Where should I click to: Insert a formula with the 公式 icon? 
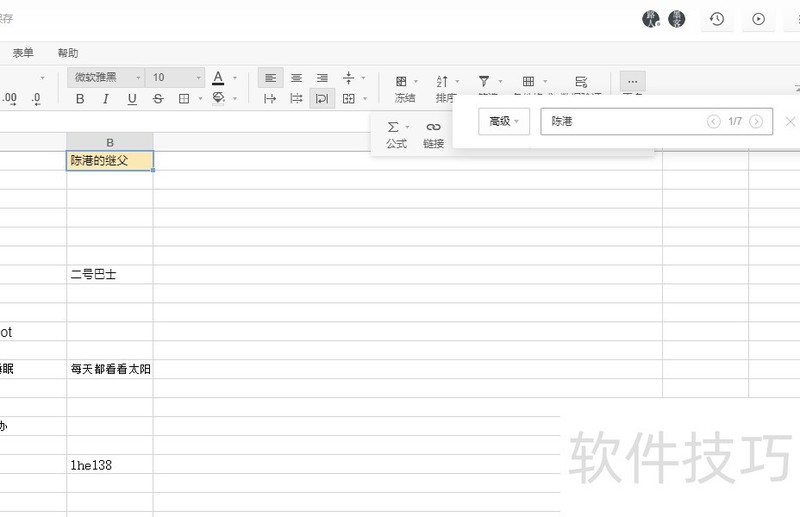pyautogui.click(x=393, y=127)
